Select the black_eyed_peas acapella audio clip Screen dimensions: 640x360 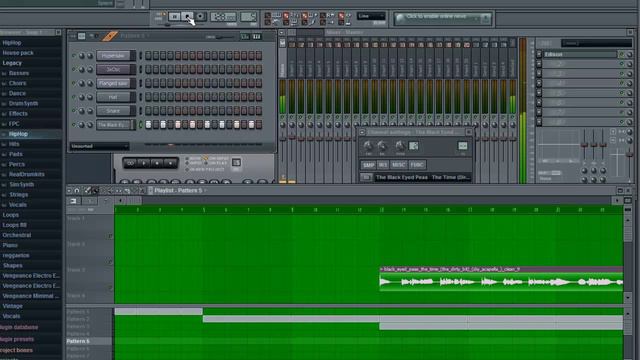point(501,280)
